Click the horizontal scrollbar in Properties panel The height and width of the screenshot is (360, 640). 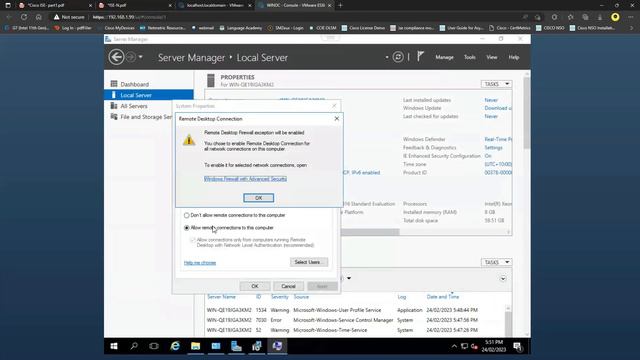[369, 232]
